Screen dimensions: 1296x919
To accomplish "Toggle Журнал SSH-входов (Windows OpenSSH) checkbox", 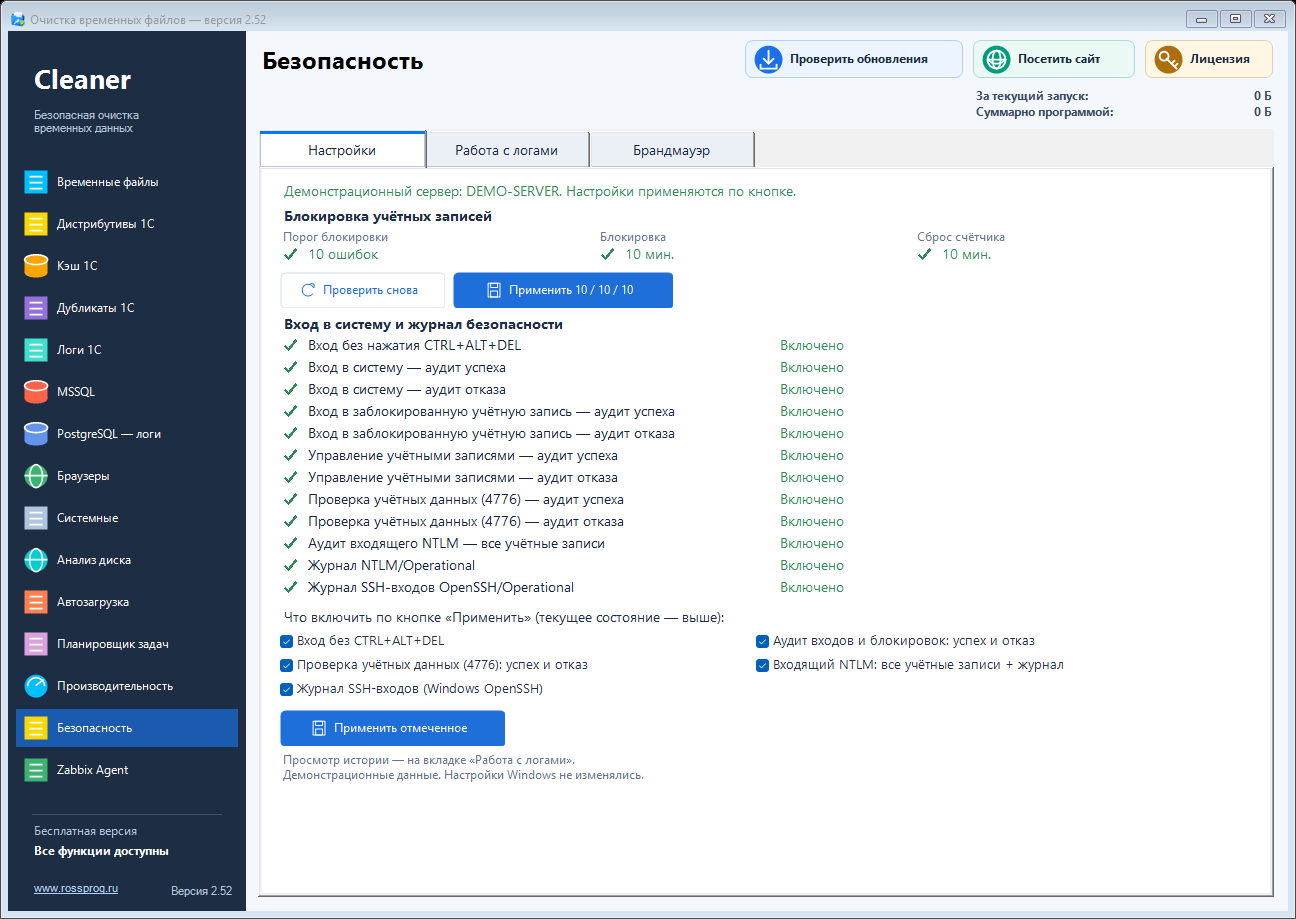I will (287, 689).
